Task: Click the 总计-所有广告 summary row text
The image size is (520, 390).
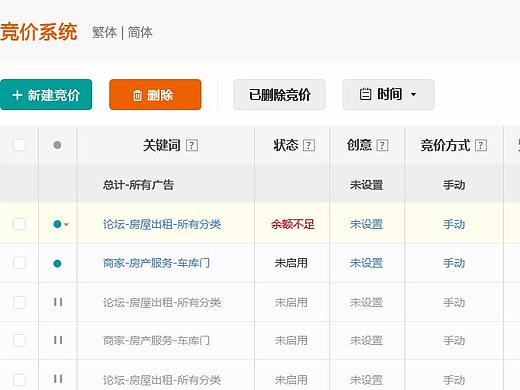Action: click(138, 185)
